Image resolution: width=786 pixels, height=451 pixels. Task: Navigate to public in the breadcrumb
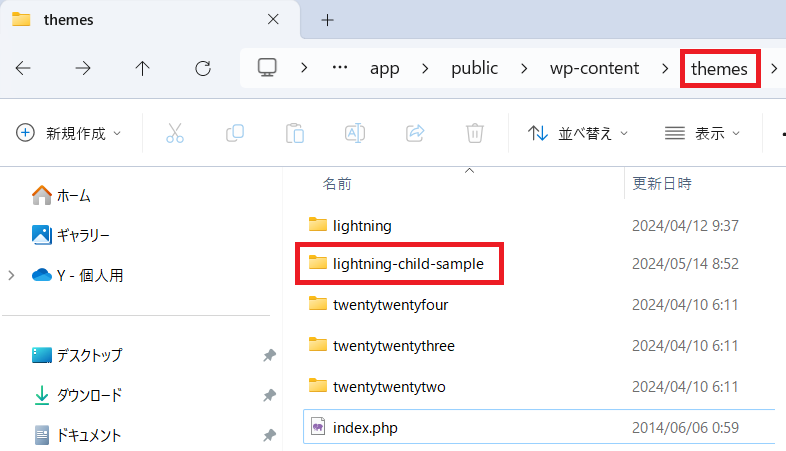(x=474, y=68)
